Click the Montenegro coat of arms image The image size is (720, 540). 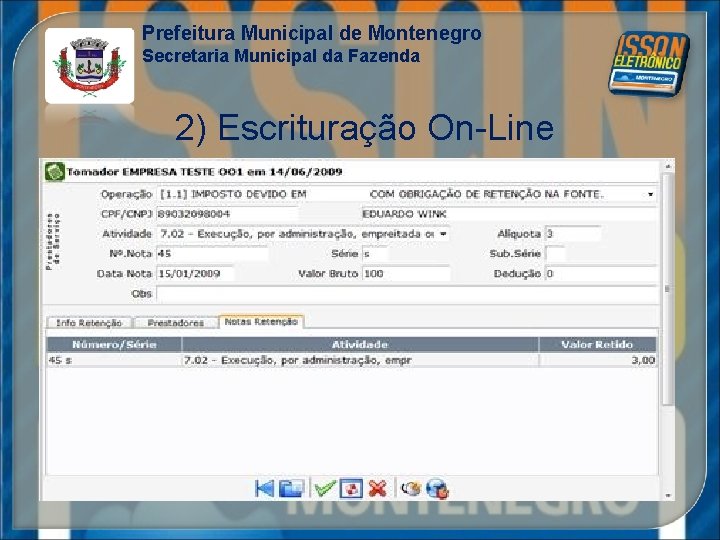click(90, 66)
